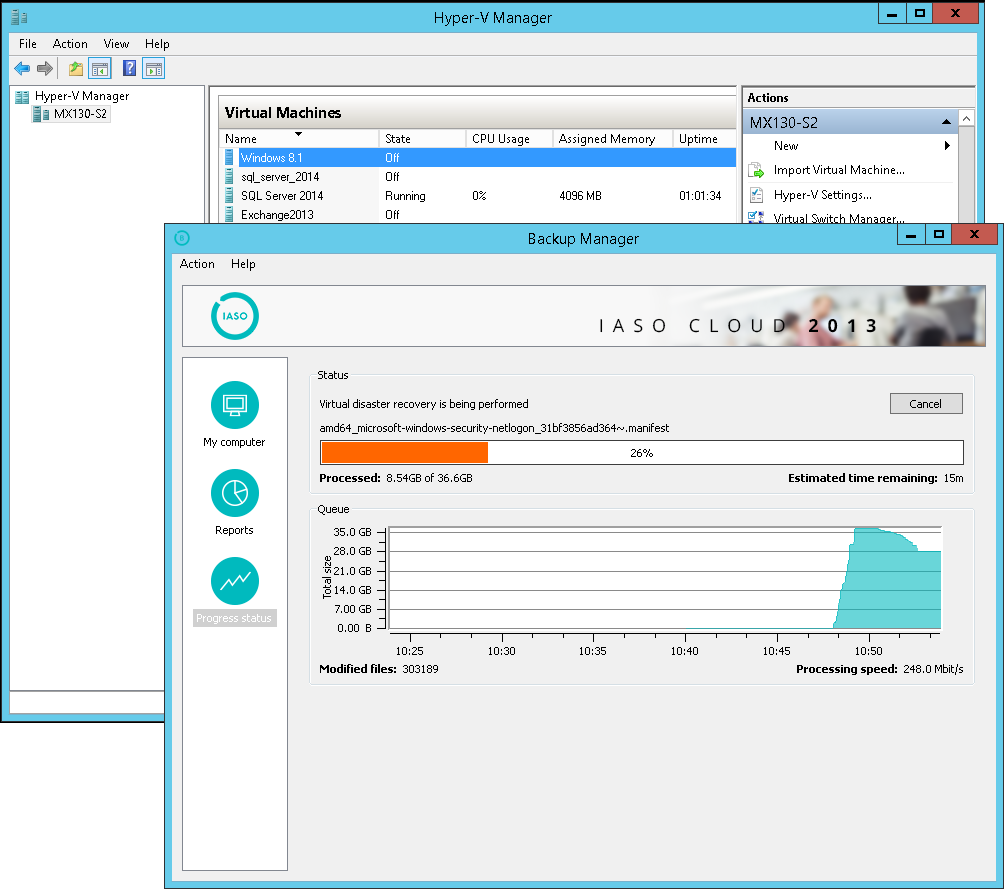Click the SQL Server 2014 VM icon
The width and height of the screenshot is (1004, 889).
pyautogui.click(x=229, y=195)
